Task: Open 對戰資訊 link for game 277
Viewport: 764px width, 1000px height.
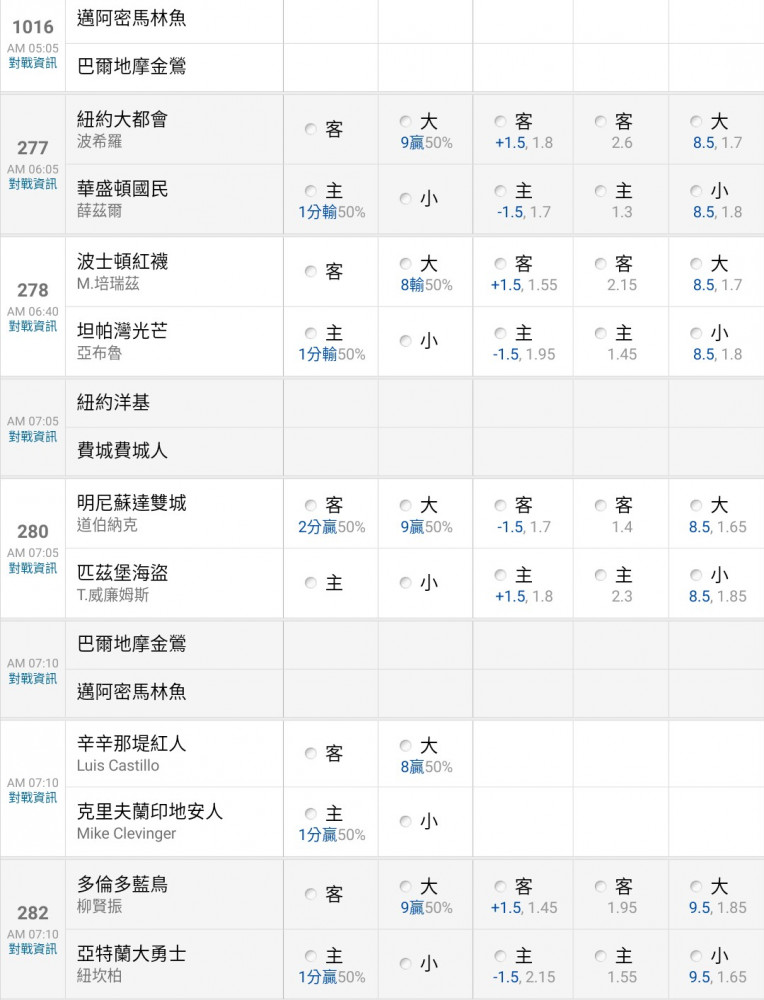Action: point(33,184)
